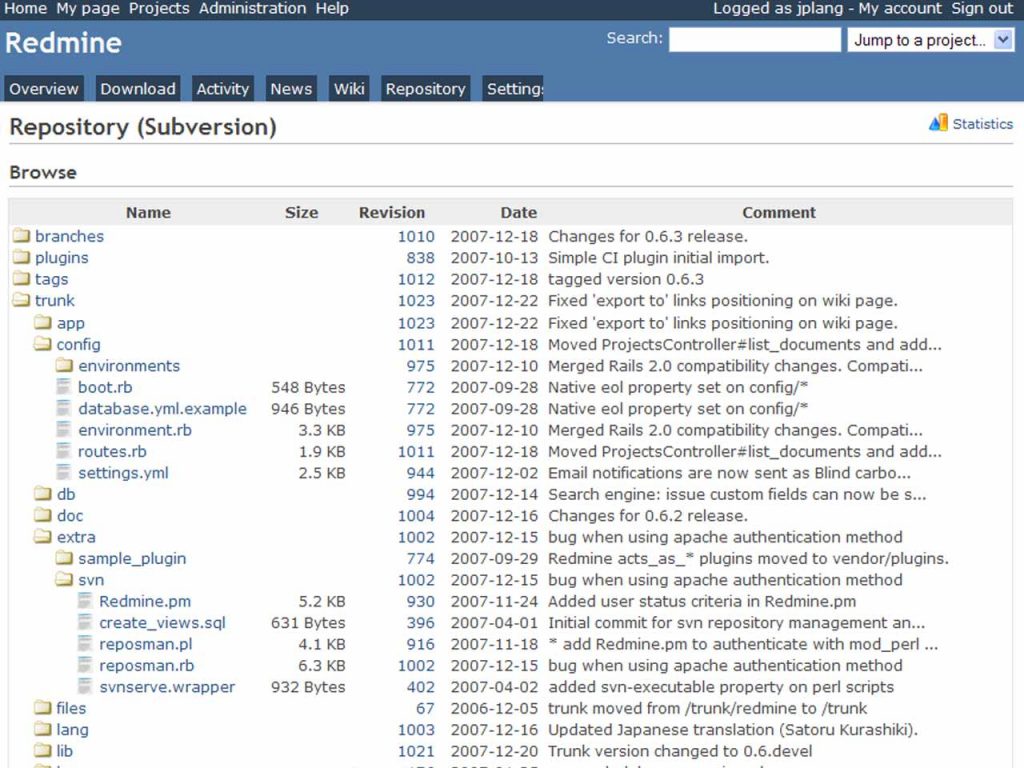Click the file icon beside database.yml.example
This screenshot has height=768, width=1024.
click(62, 409)
